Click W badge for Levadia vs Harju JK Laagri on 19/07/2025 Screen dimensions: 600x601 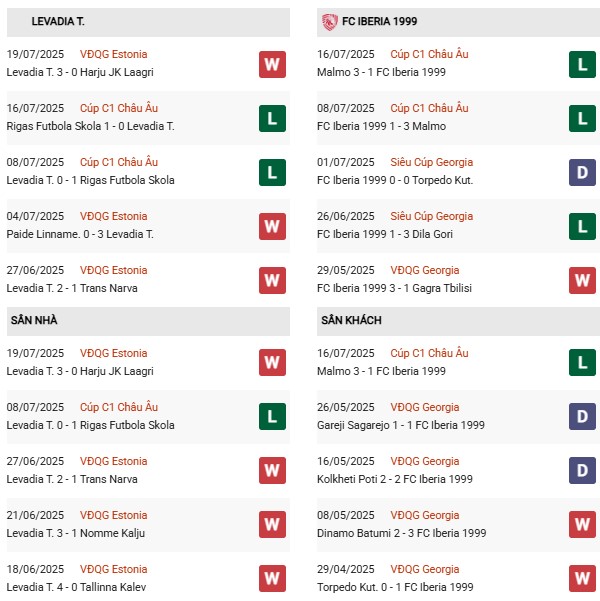point(271,65)
